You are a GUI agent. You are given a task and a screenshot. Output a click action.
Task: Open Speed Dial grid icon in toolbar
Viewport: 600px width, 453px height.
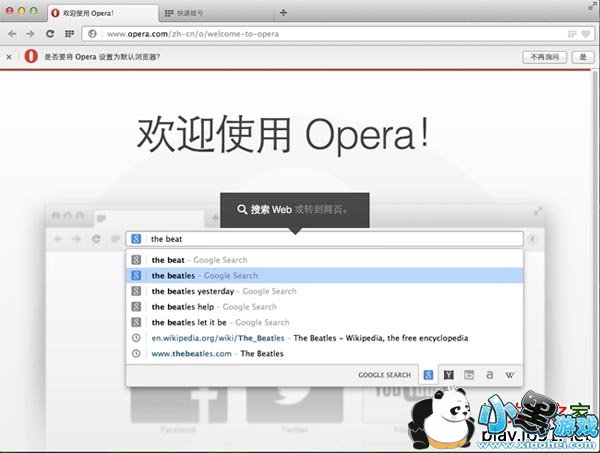click(69, 34)
